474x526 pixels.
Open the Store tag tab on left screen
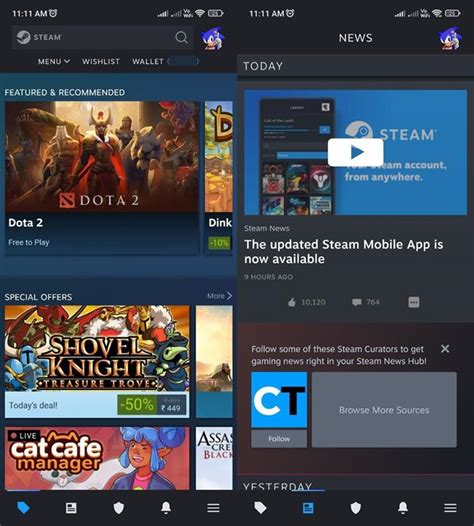click(x=23, y=508)
